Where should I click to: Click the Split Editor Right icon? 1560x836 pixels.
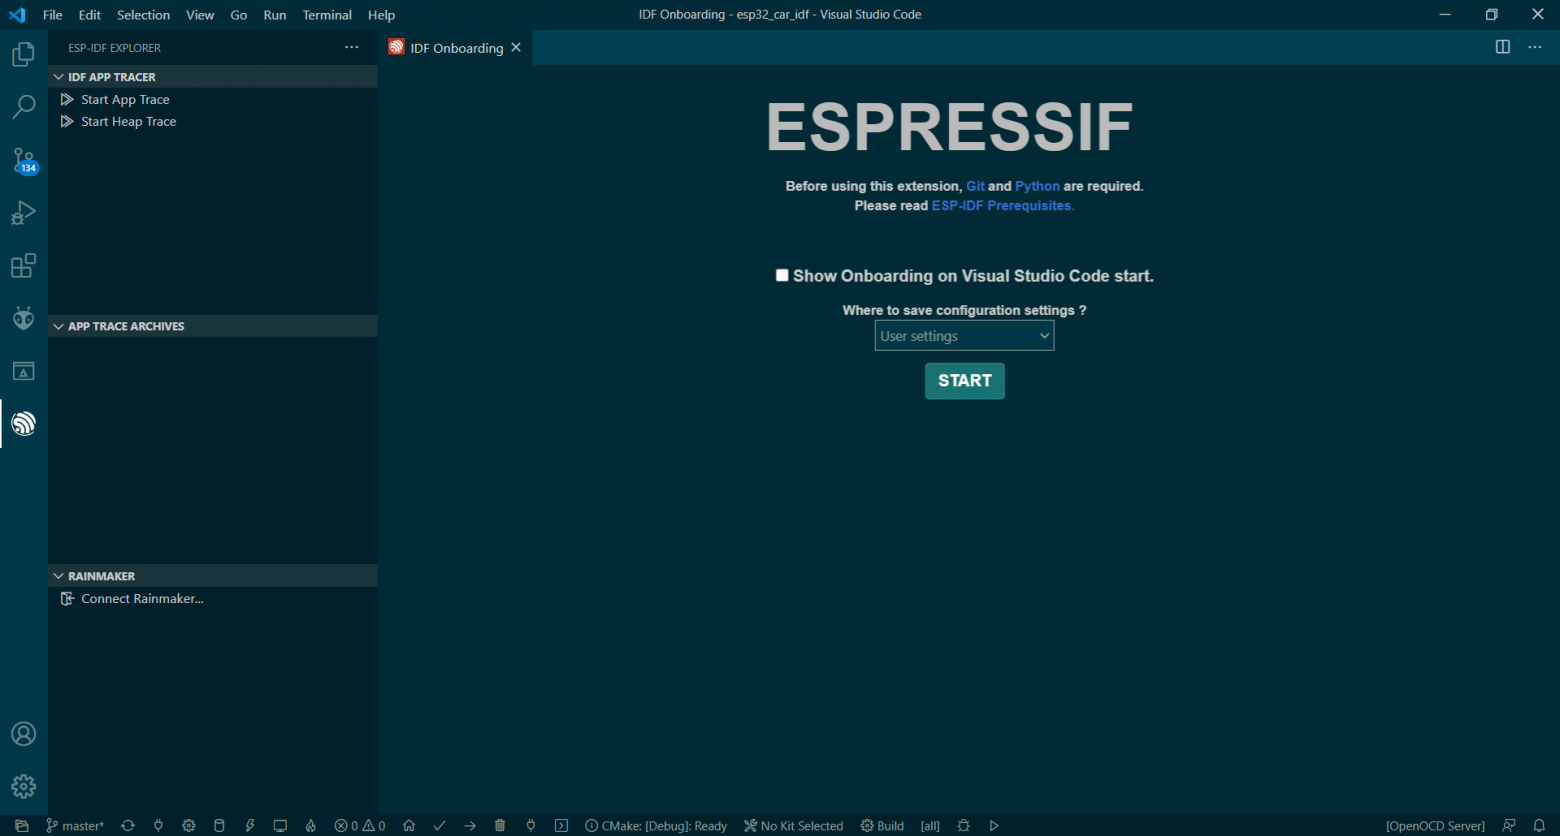[1502, 47]
